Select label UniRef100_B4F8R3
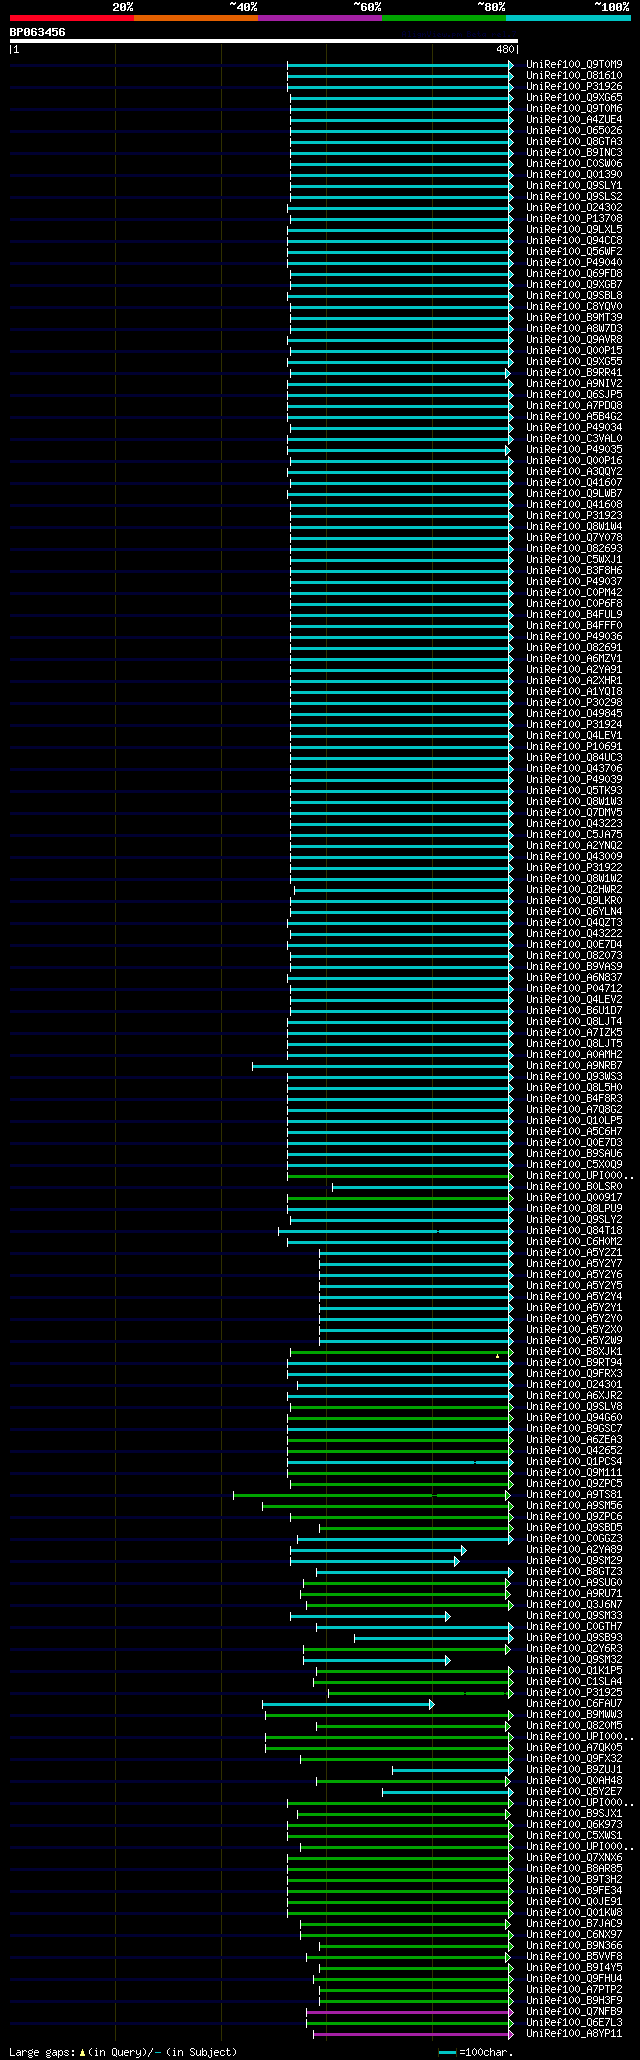Image resolution: width=640 pixels, height=2060 pixels. tap(574, 1099)
